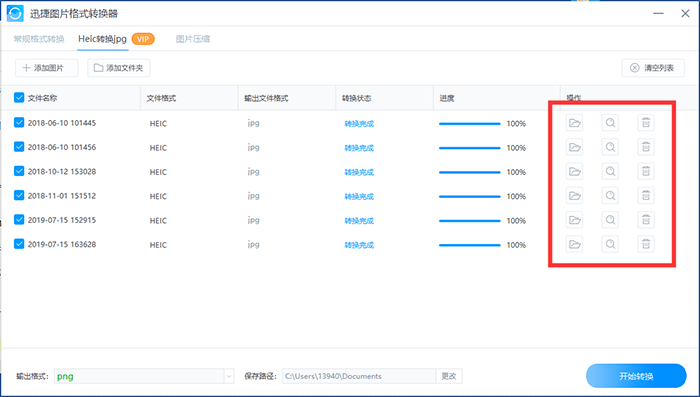Open output folder for 2019-07-15 163628
The width and height of the screenshot is (700, 397).
point(575,244)
